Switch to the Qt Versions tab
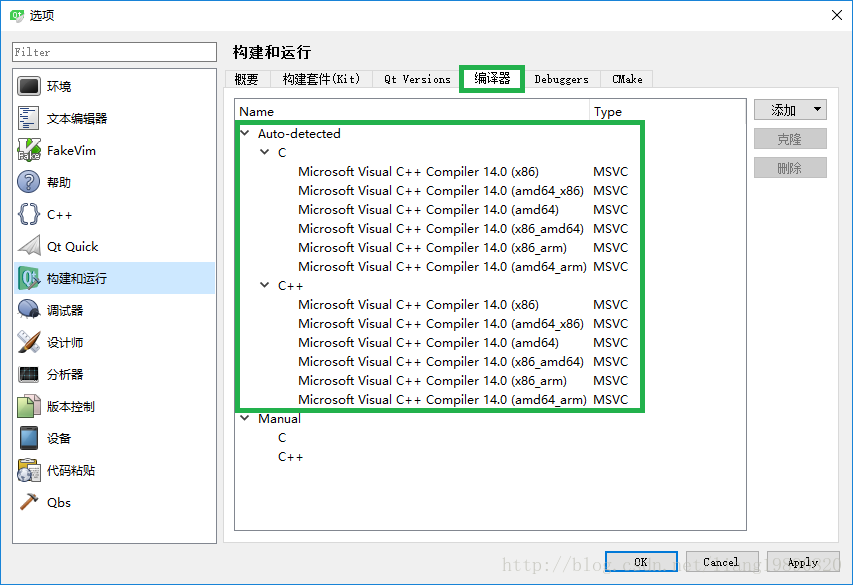Image resolution: width=853 pixels, height=585 pixels. [x=417, y=79]
